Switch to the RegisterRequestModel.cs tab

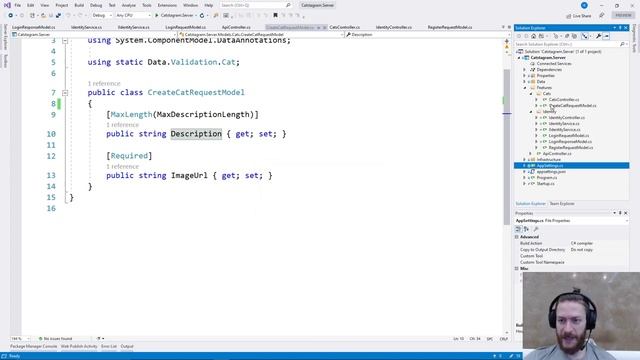450,27
